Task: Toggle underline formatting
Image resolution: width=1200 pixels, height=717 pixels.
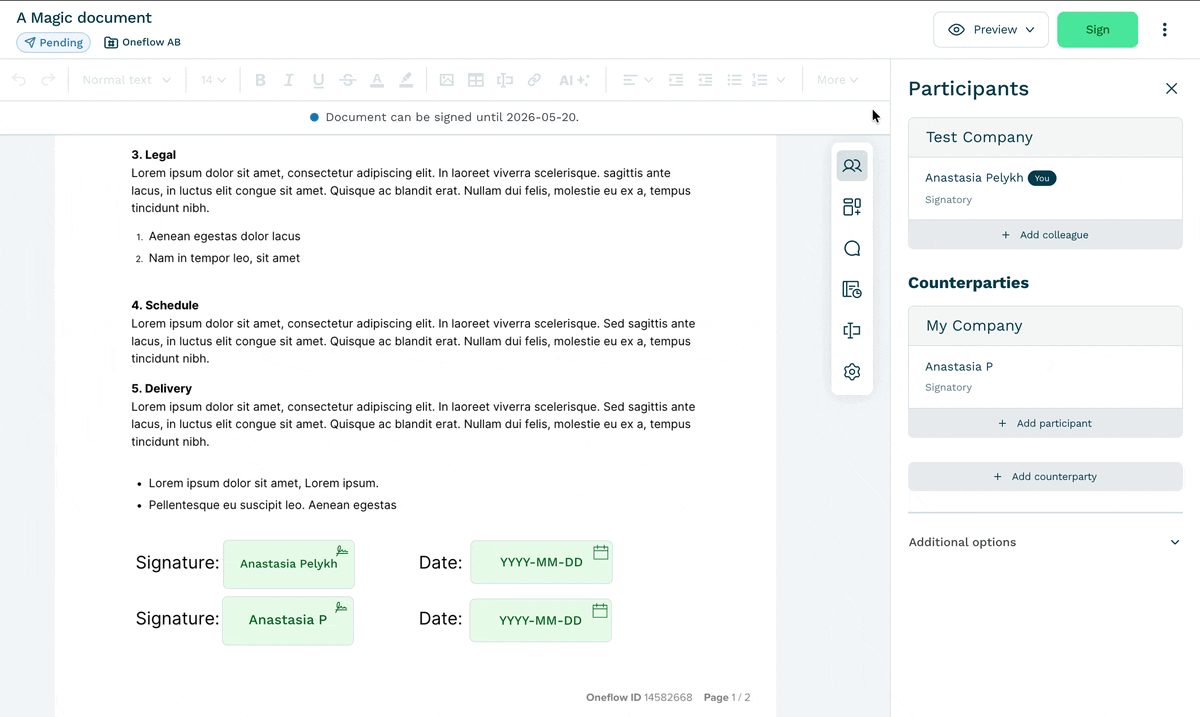Action: (x=318, y=80)
